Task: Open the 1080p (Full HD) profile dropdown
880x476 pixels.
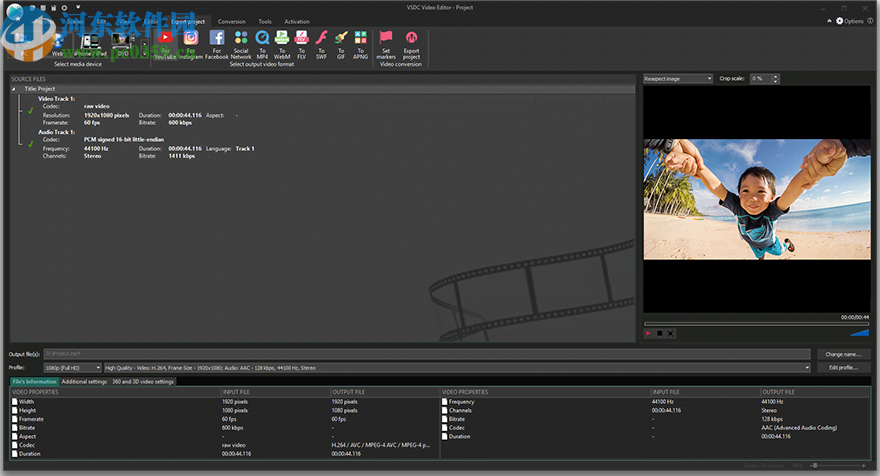Action: pos(72,368)
